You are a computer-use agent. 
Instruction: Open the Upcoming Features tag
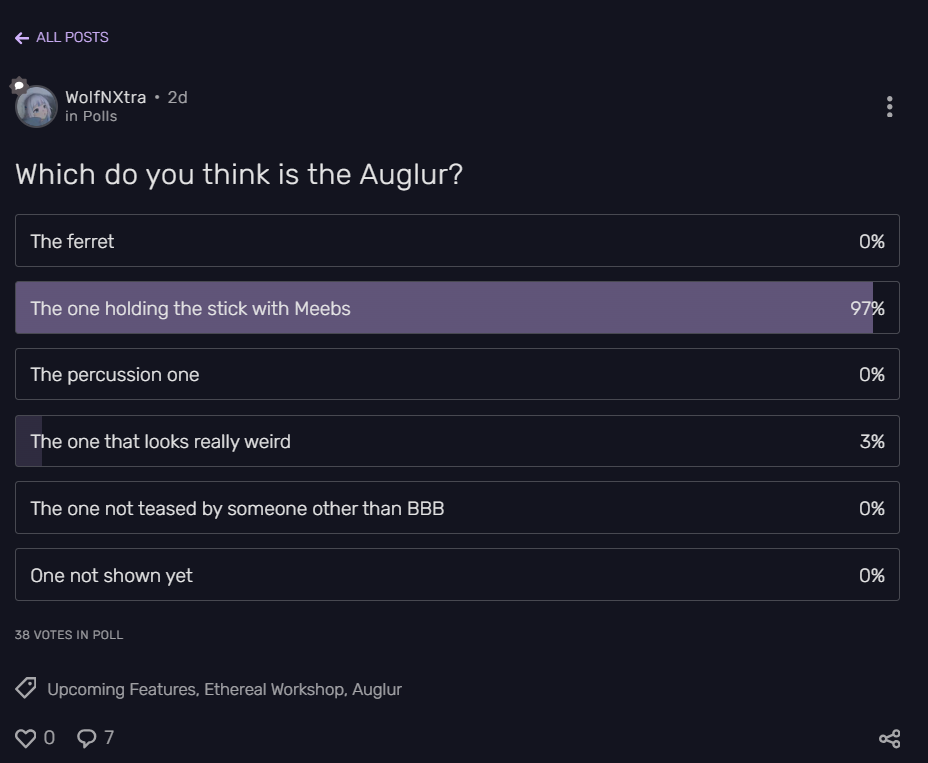coord(121,689)
